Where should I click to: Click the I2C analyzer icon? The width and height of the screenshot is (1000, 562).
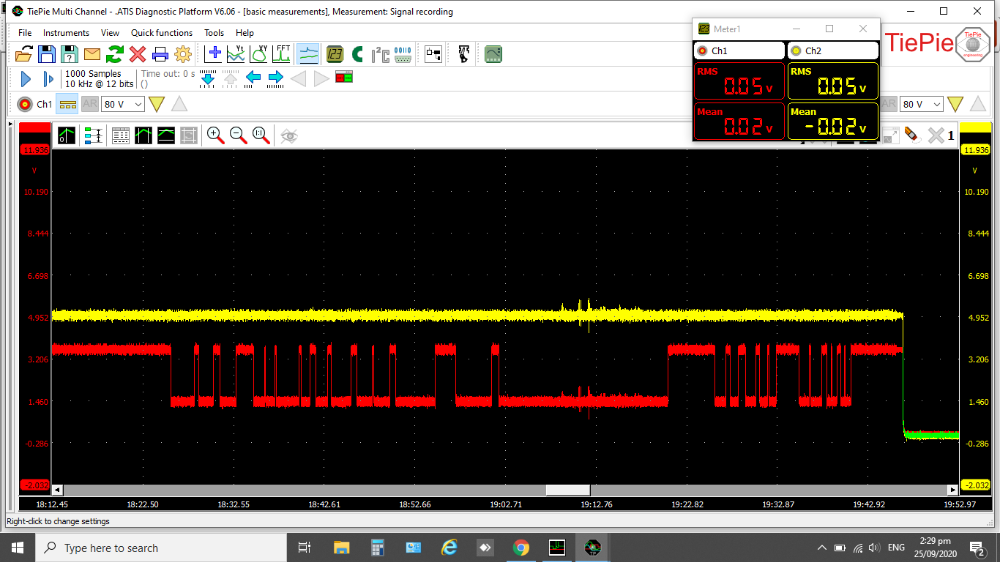[x=380, y=54]
